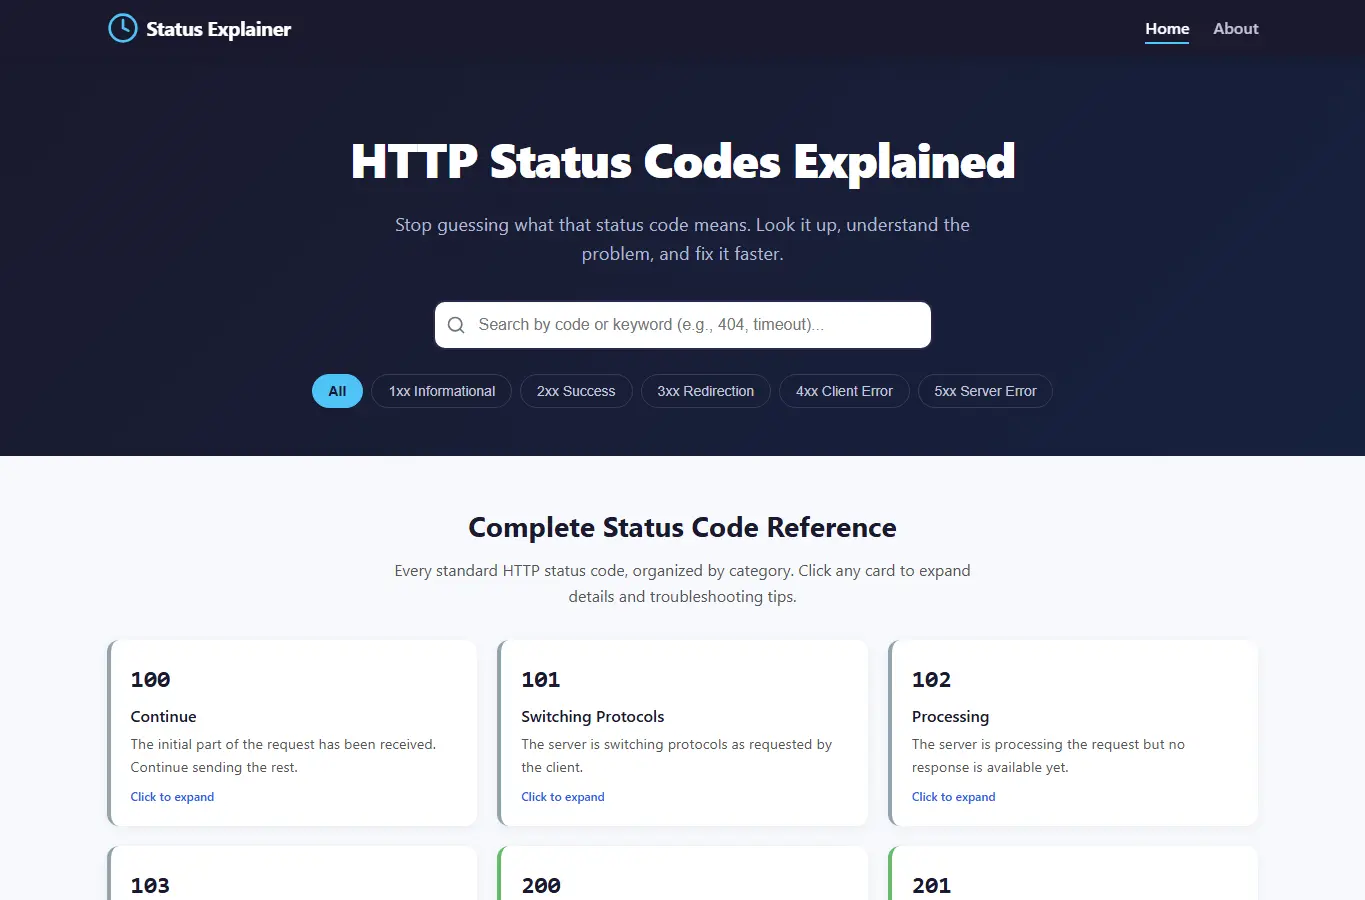This screenshot has width=1365, height=900.
Task: Click the magnifier icon in search box
Action: (x=456, y=325)
